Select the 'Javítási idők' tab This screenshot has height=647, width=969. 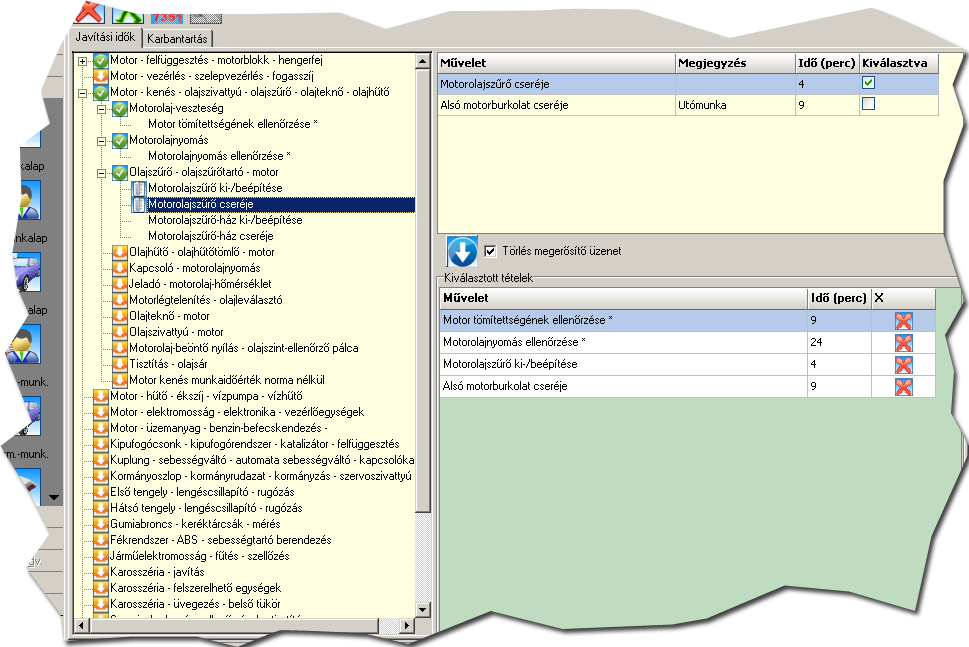(x=106, y=38)
